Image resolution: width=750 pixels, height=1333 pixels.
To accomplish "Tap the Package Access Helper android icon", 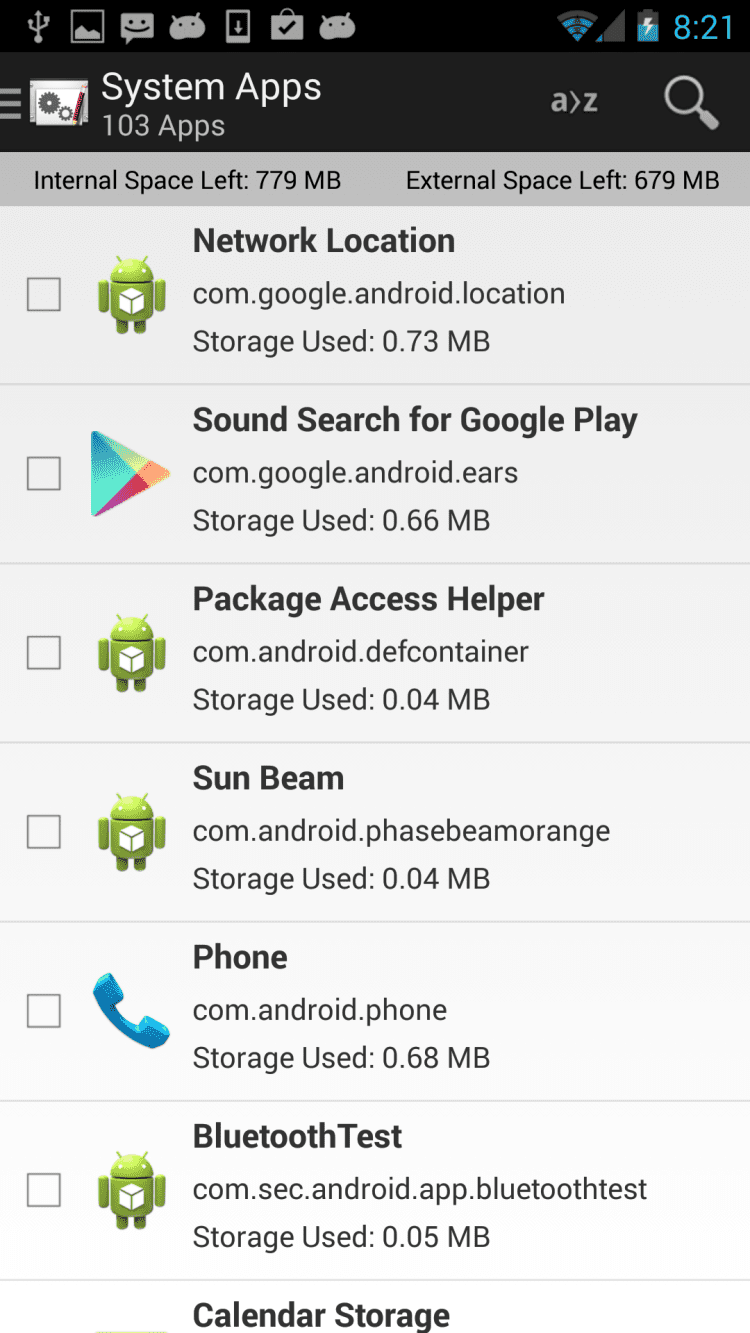I will [x=131, y=653].
